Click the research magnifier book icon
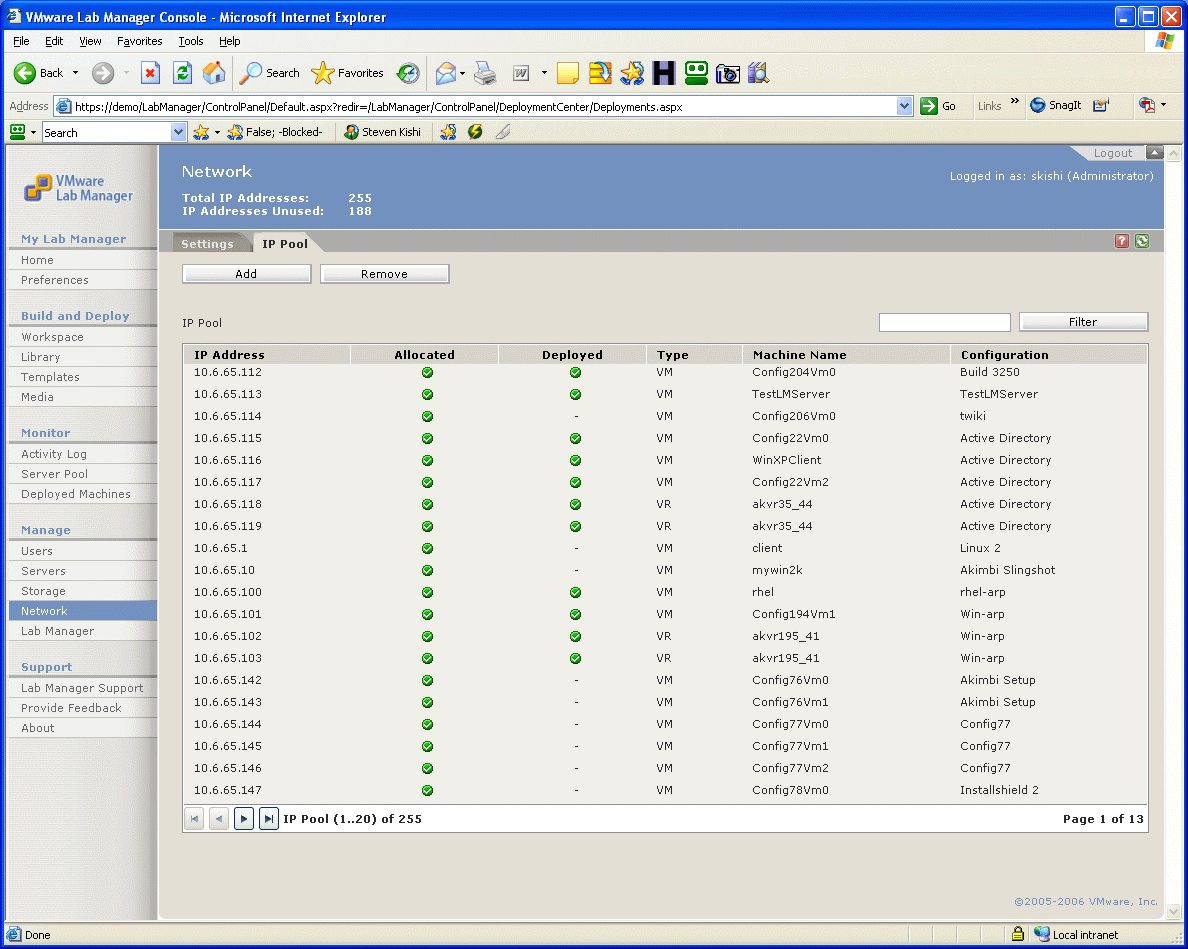 coord(758,73)
